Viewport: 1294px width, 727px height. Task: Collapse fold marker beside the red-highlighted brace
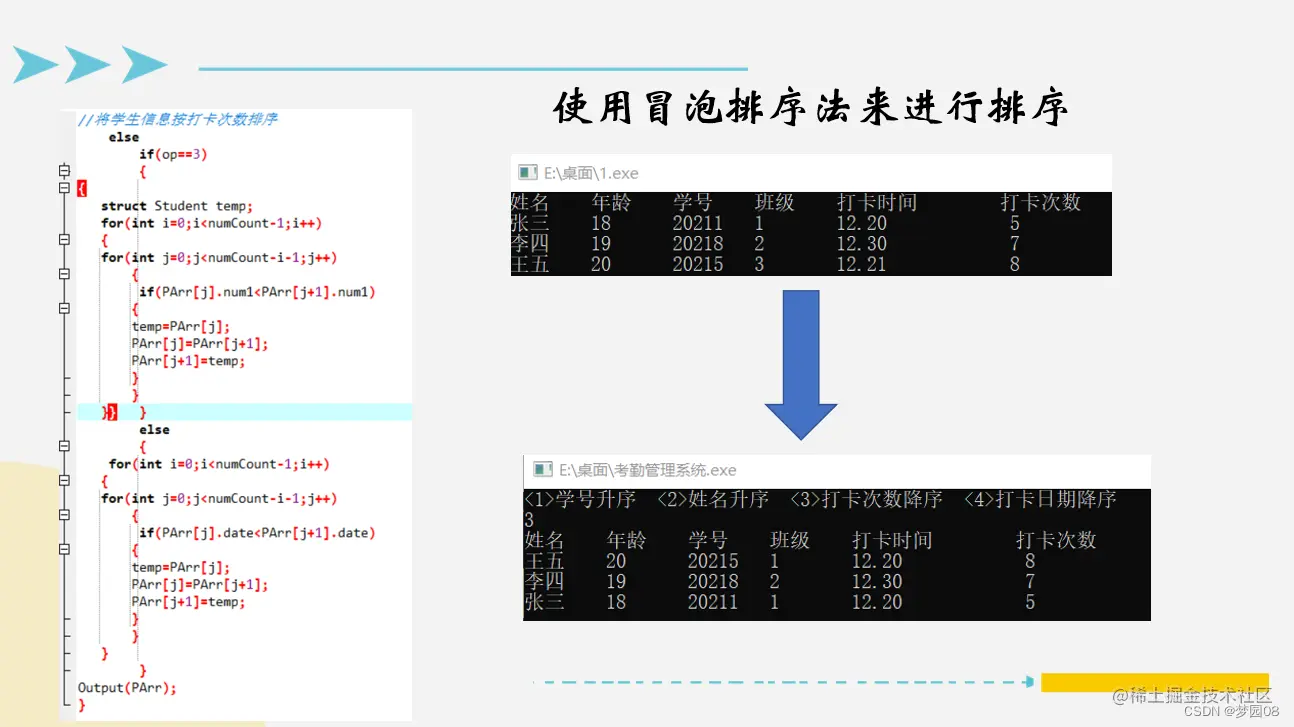pos(64,188)
